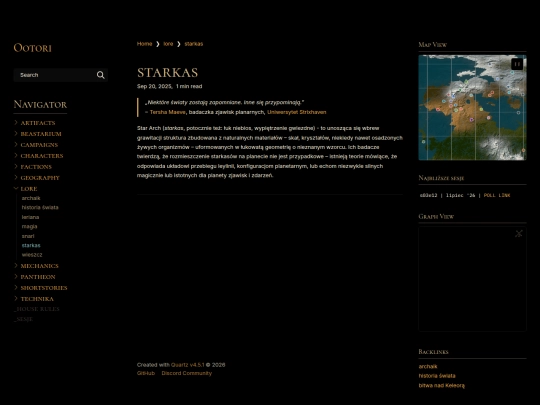
Task: Open the archaik backlink
Action: point(428,366)
